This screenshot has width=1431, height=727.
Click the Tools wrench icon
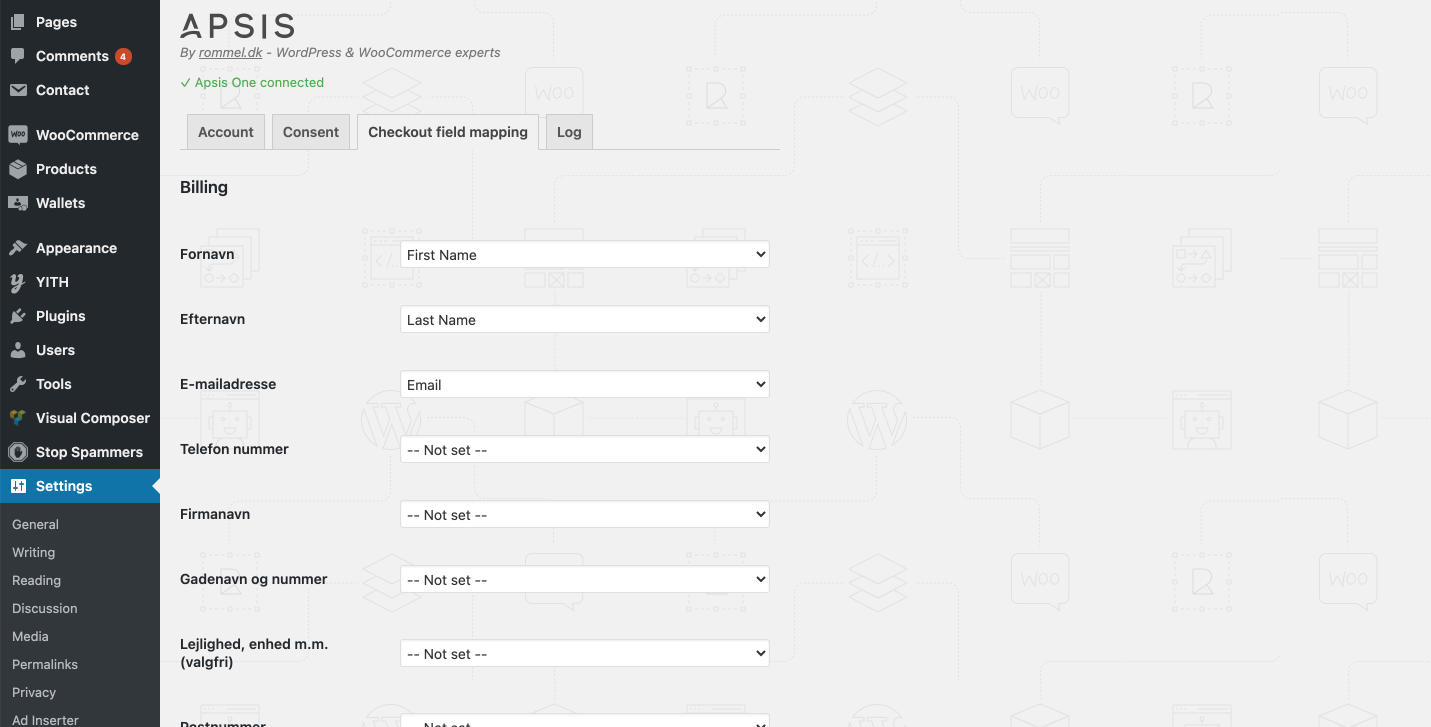click(x=18, y=384)
